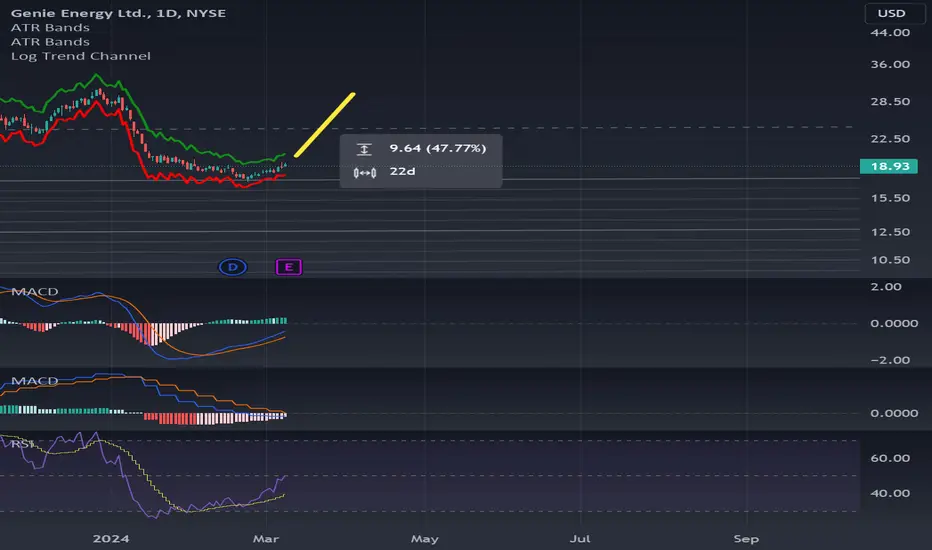The width and height of the screenshot is (932, 550).
Task: Click the current price label 18.93
Action: [x=889, y=166]
